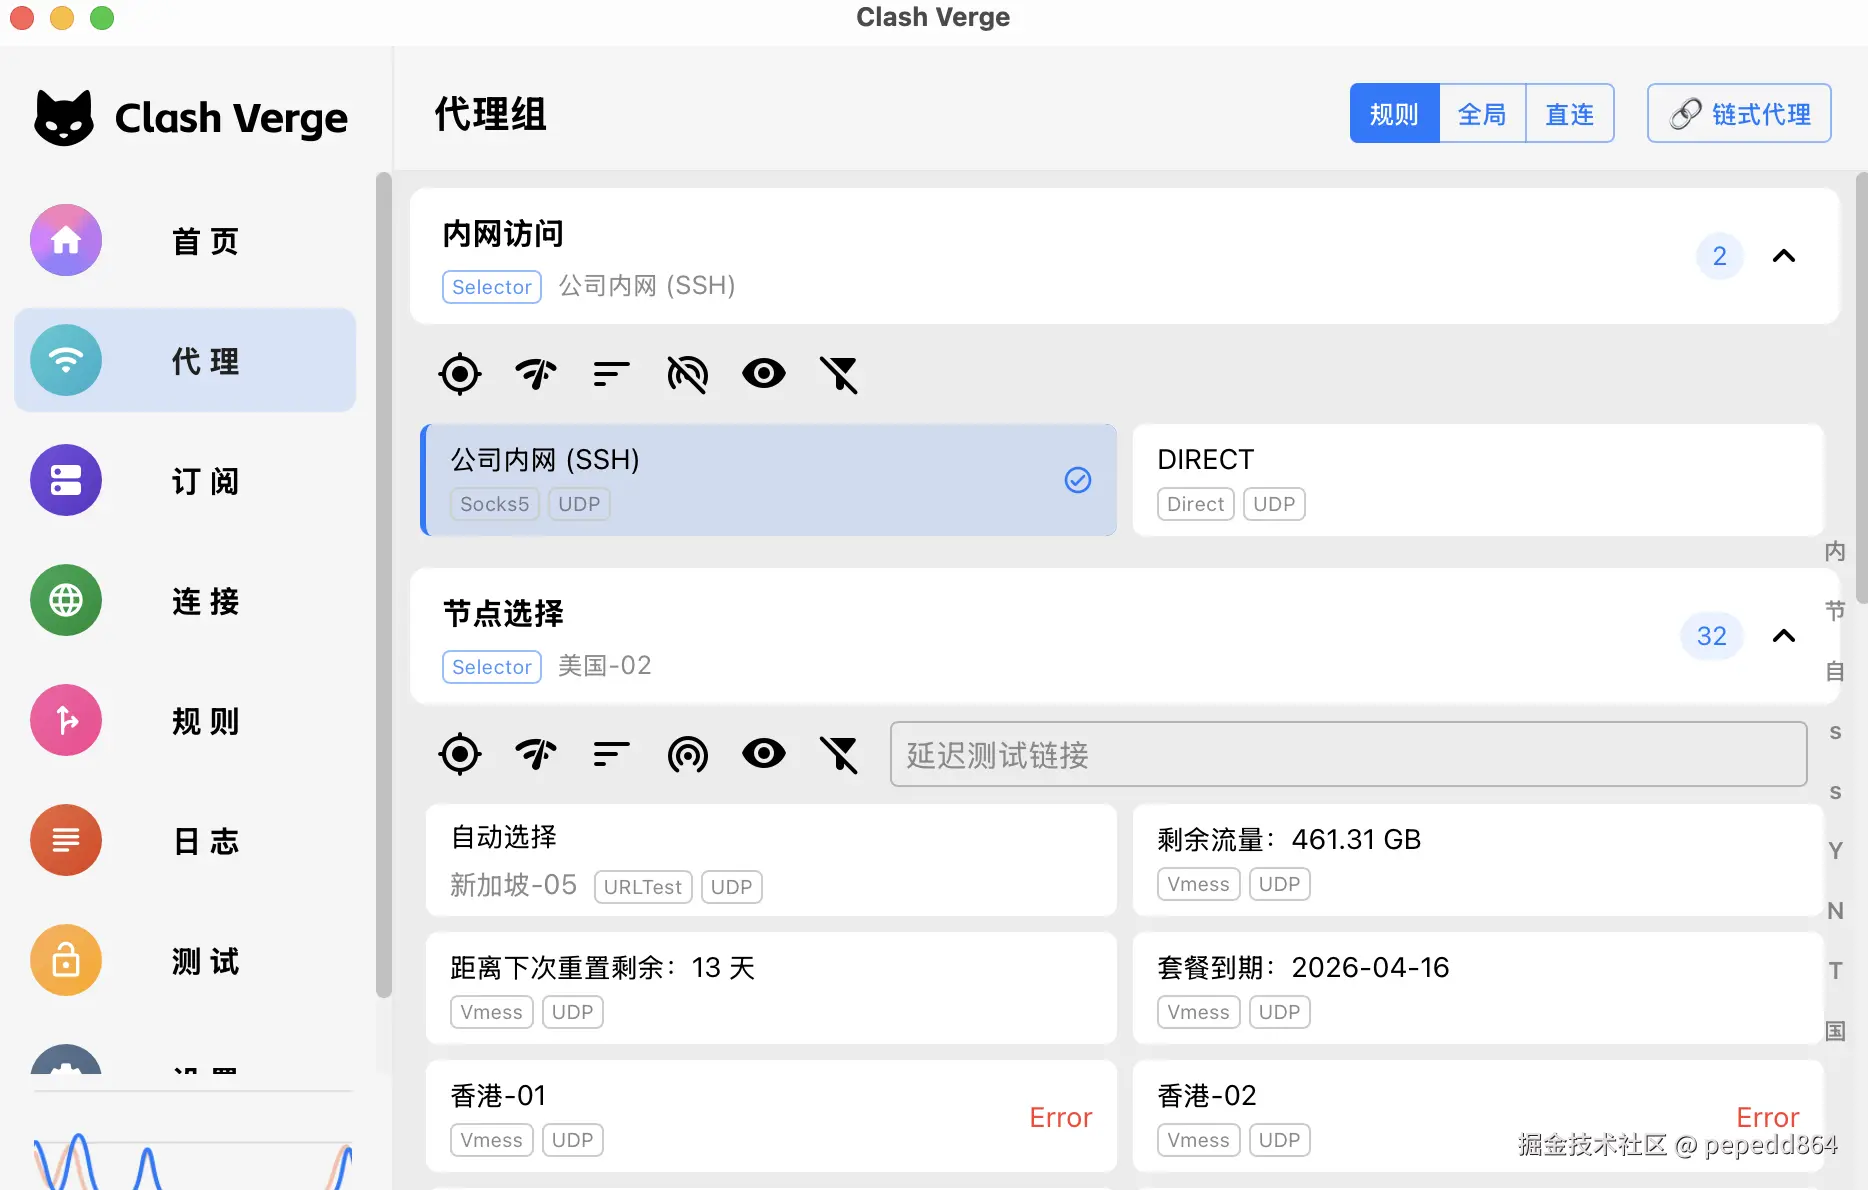Jump to T in the group index

(x=1835, y=971)
